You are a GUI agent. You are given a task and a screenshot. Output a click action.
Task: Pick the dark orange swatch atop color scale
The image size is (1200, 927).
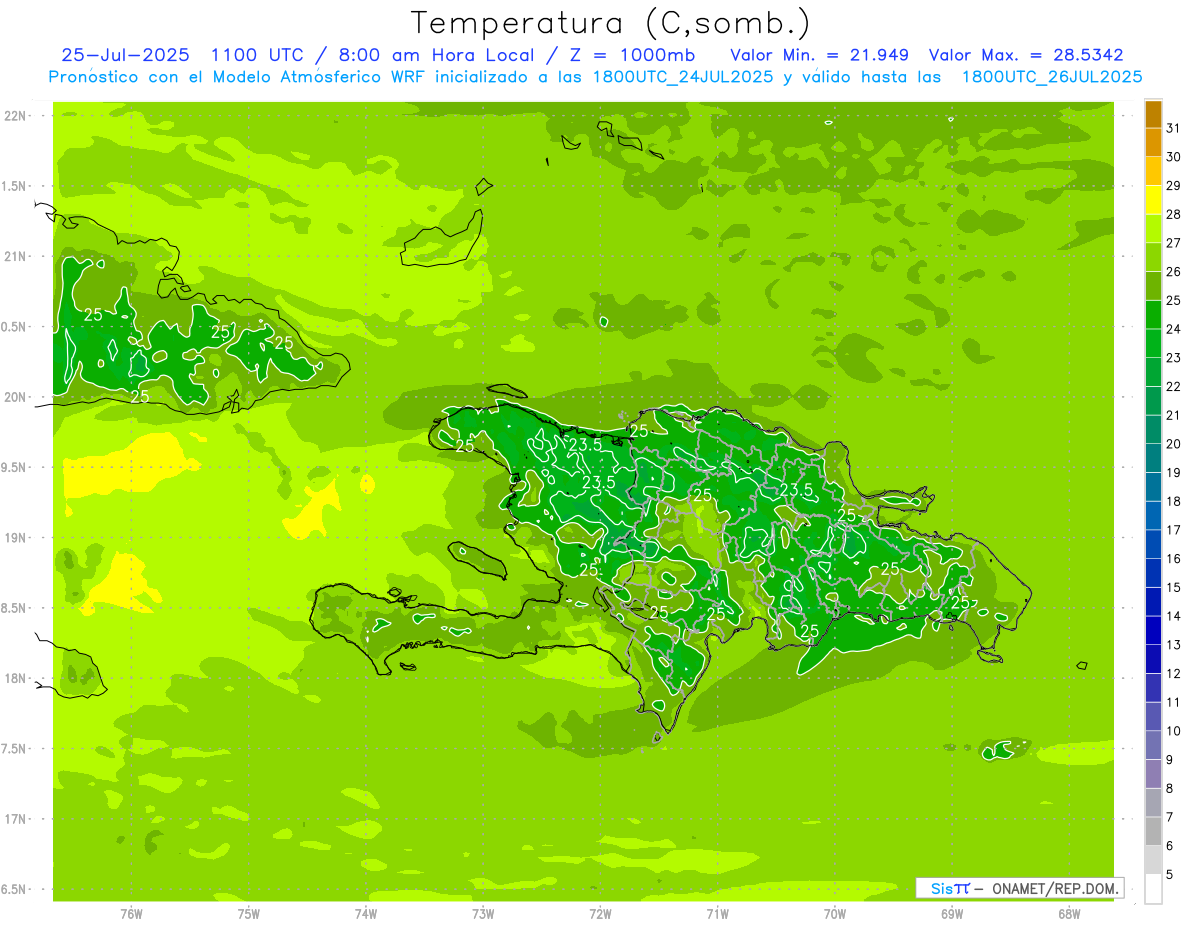[1153, 115]
